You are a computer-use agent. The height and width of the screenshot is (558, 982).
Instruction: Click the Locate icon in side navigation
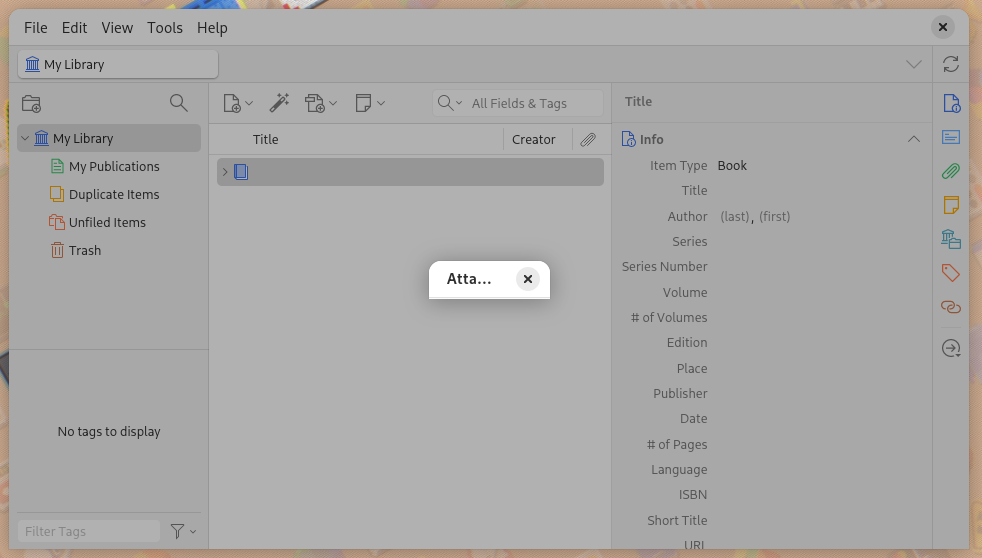click(951, 348)
